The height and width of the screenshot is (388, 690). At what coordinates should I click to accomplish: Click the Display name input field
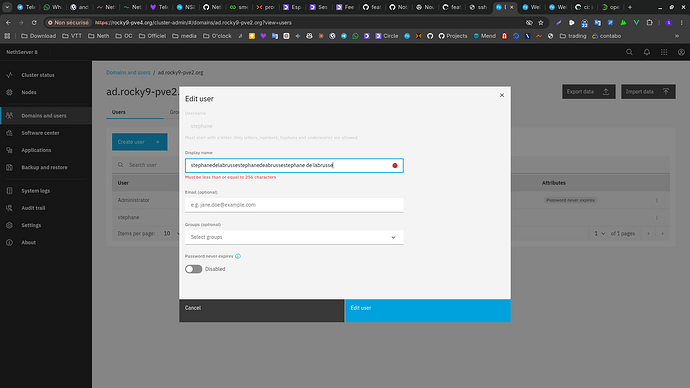pyautogui.click(x=294, y=165)
